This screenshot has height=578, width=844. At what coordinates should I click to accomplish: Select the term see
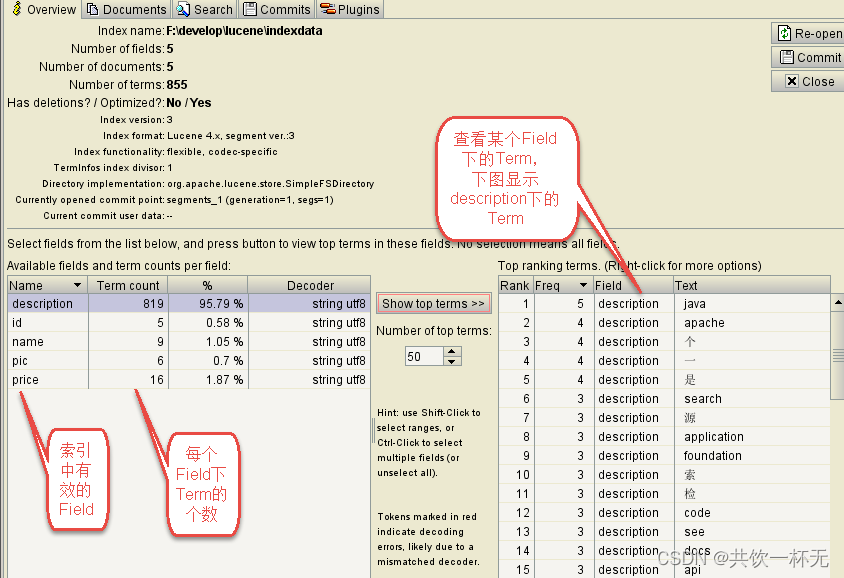[694, 532]
